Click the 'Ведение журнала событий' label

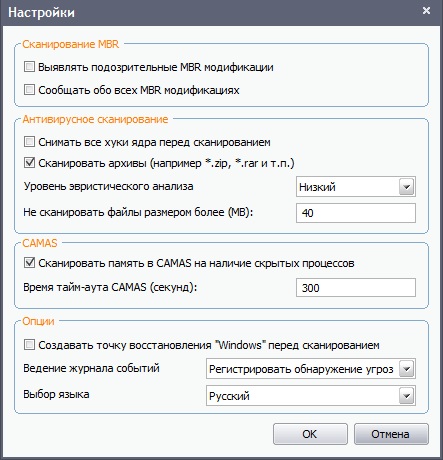(91, 368)
